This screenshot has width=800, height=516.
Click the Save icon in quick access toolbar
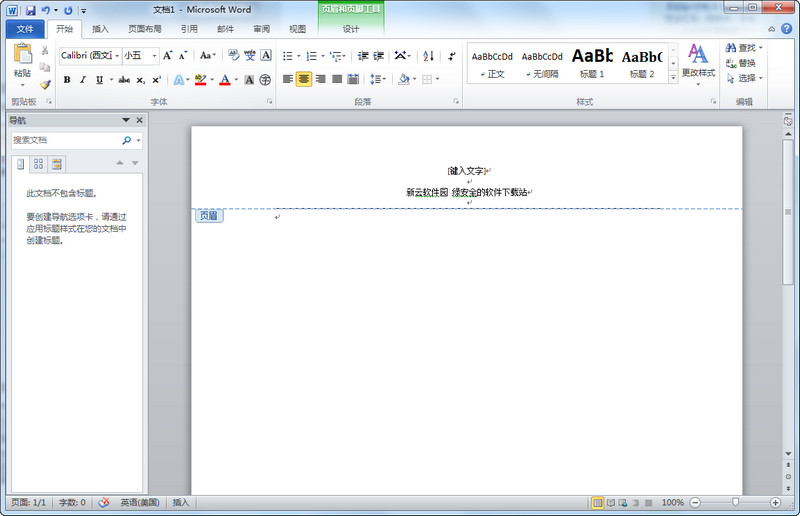tap(30, 10)
